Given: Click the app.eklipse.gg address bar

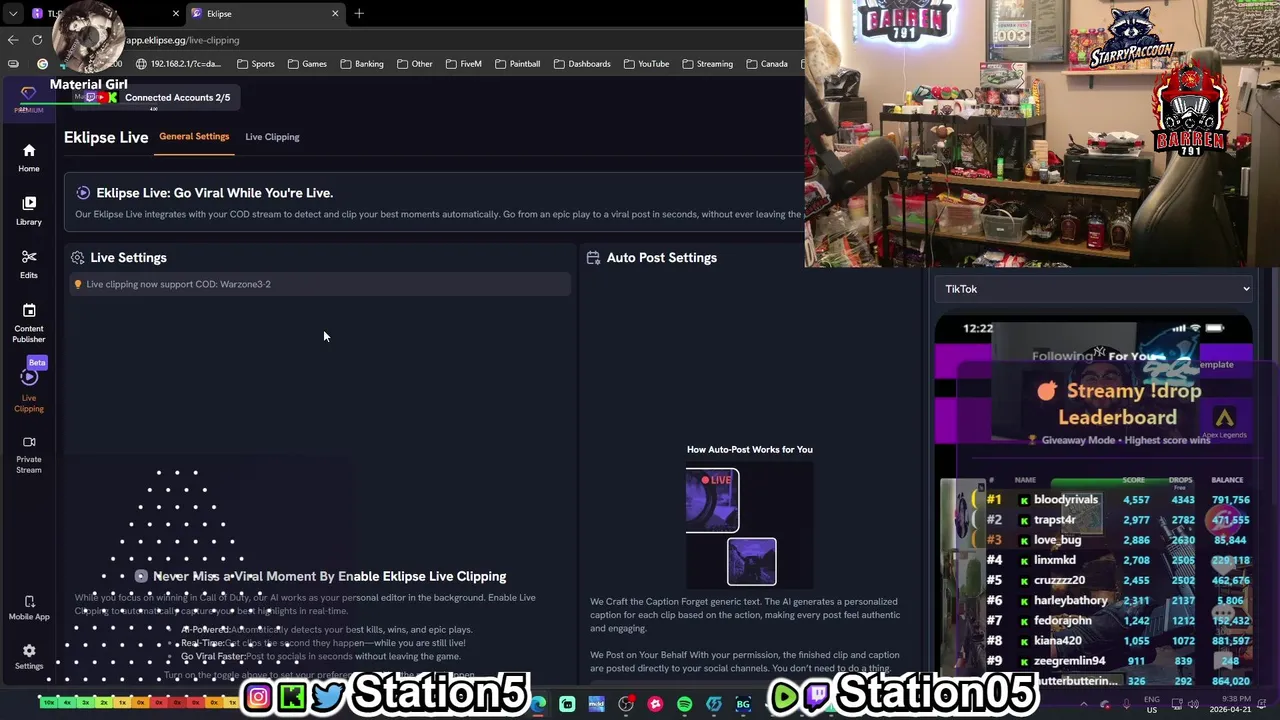Looking at the screenshot, I should (x=182, y=40).
